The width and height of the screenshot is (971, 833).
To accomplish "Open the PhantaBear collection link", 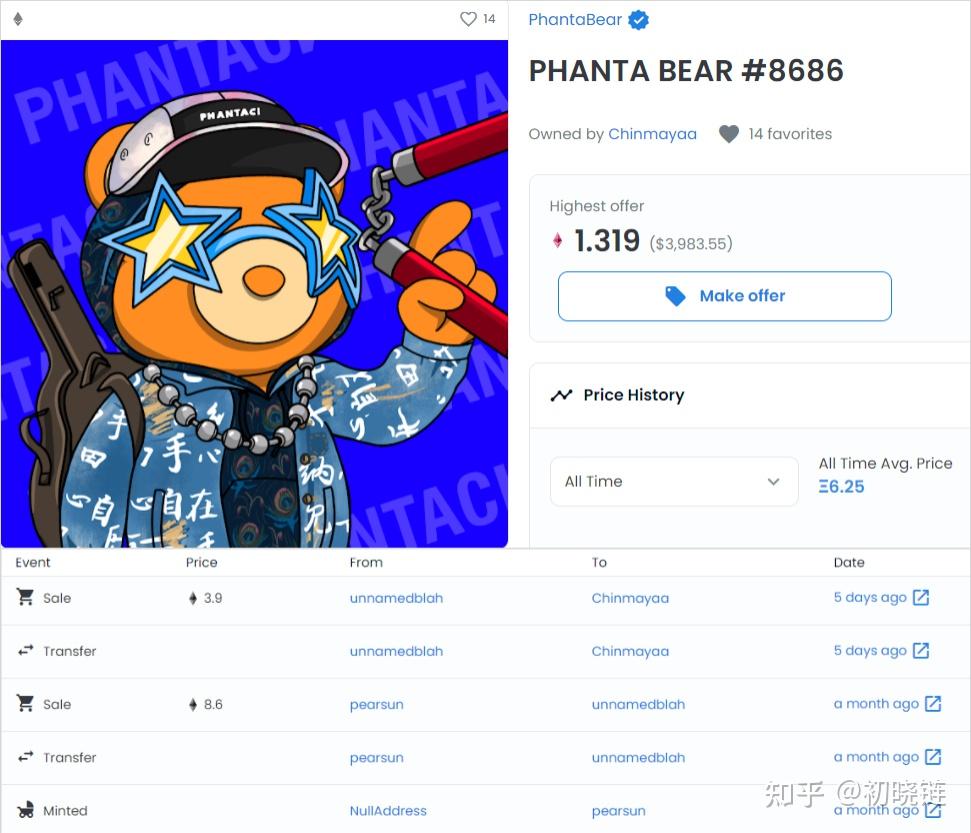I will point(575,20).
